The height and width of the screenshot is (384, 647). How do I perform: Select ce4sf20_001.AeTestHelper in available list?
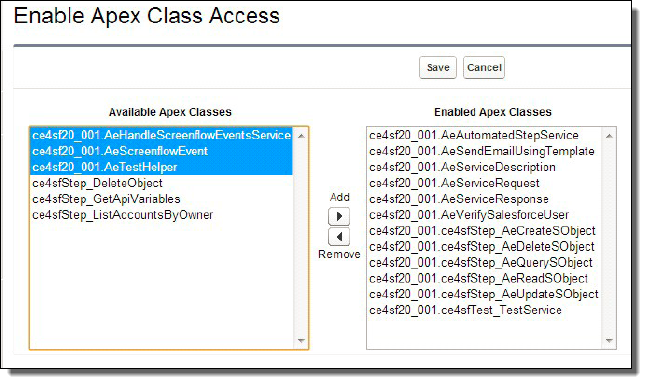click(x=161, y=167)
